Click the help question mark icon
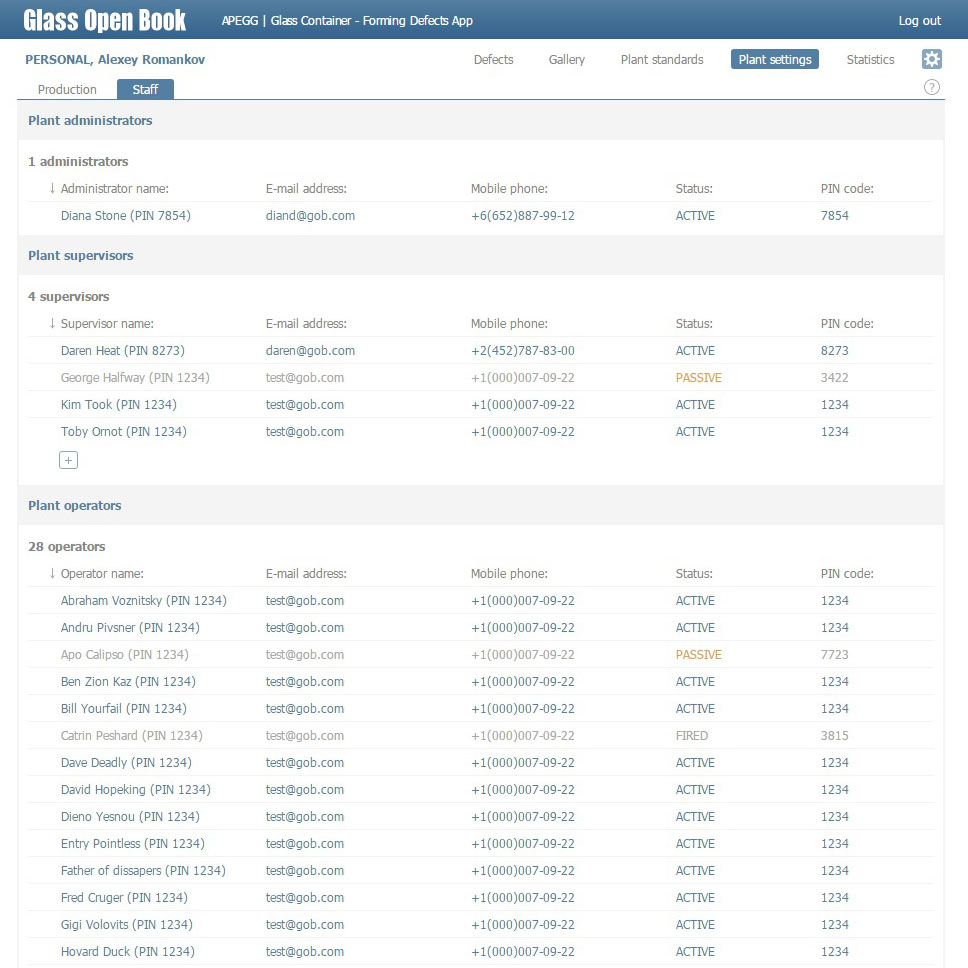Viewport: 968px width, 968px height. 931,88
